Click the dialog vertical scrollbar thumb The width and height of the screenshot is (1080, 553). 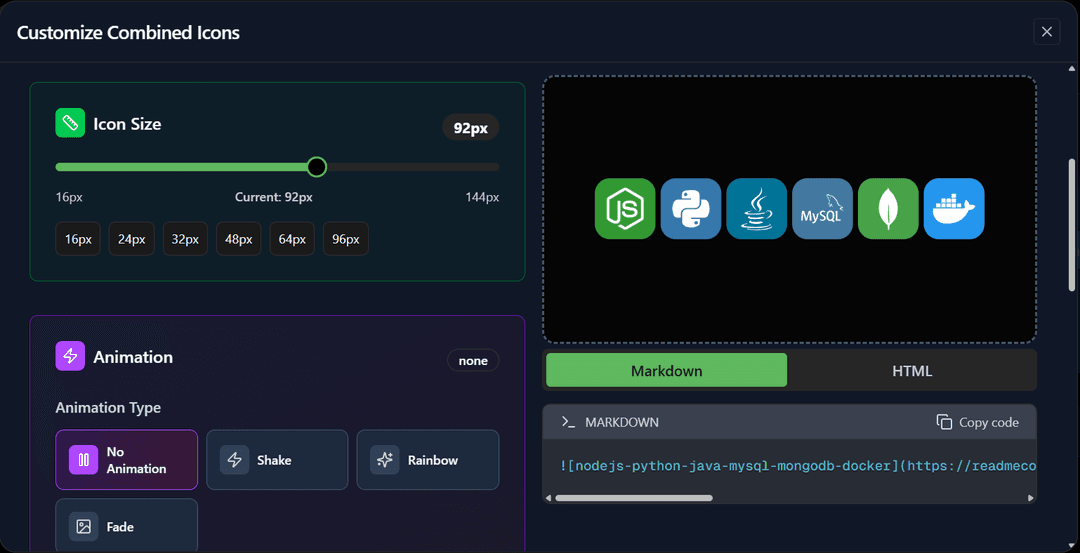click(1071, 225)
